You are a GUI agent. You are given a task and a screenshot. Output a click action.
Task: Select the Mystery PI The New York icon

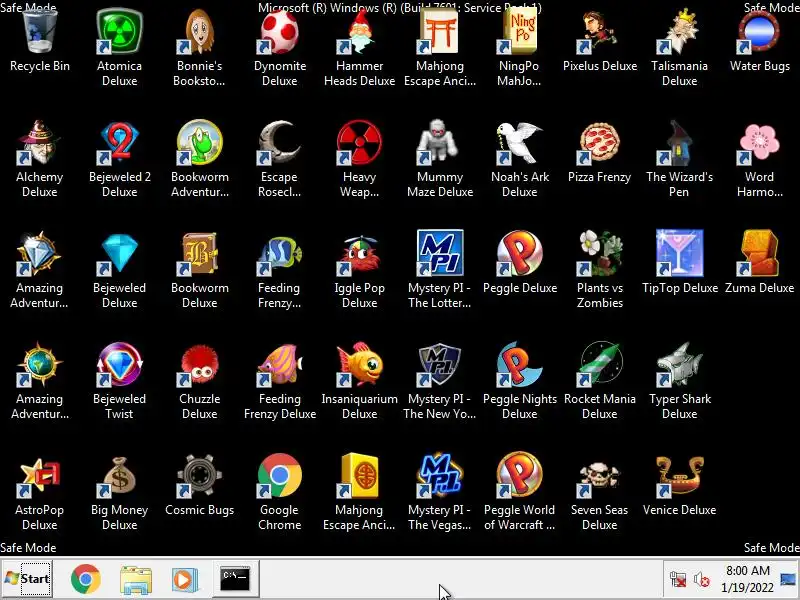coord(439,365)
